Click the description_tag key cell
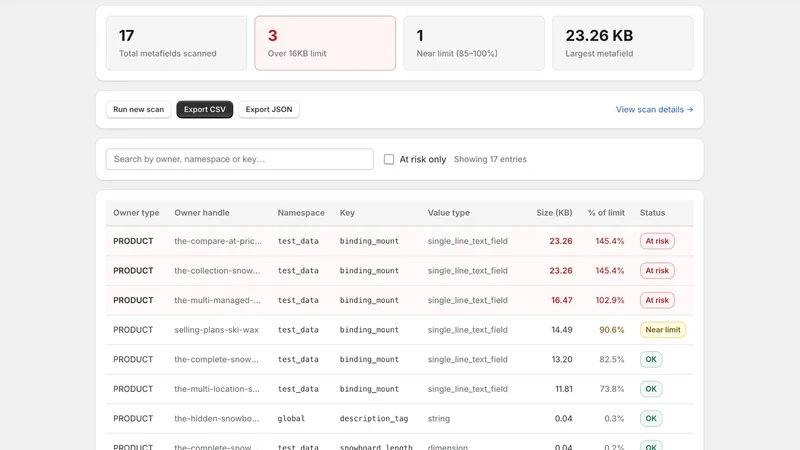 pyautogui.click(x=374, y=418)
